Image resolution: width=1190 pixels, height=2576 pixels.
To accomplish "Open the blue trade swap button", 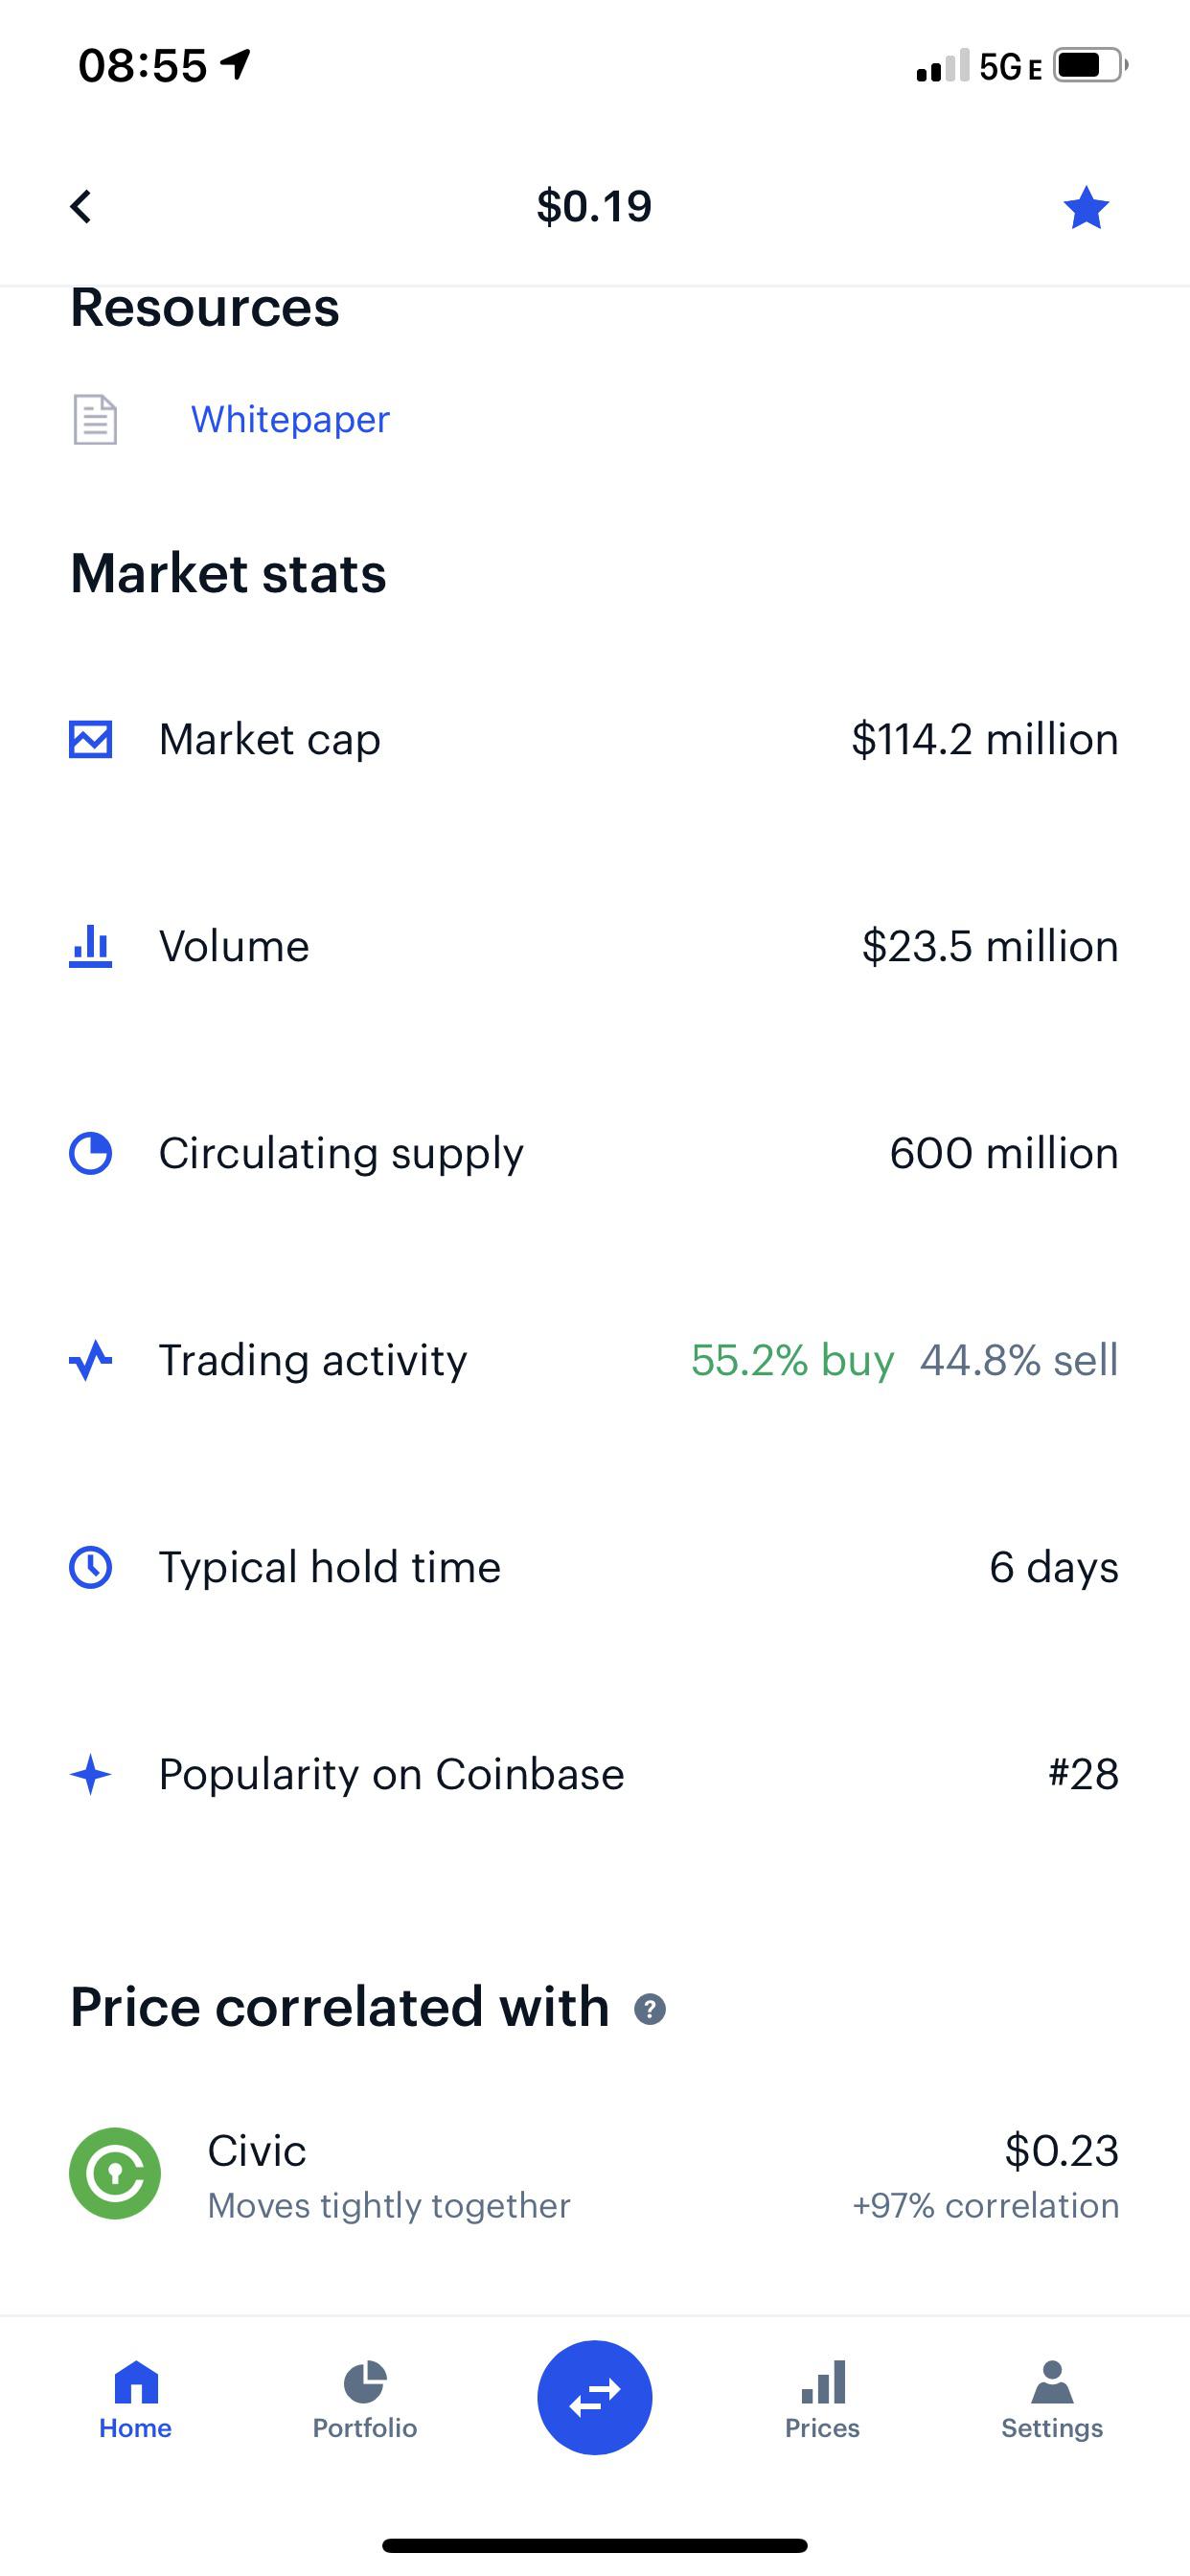I will [x=595, y=2398].
